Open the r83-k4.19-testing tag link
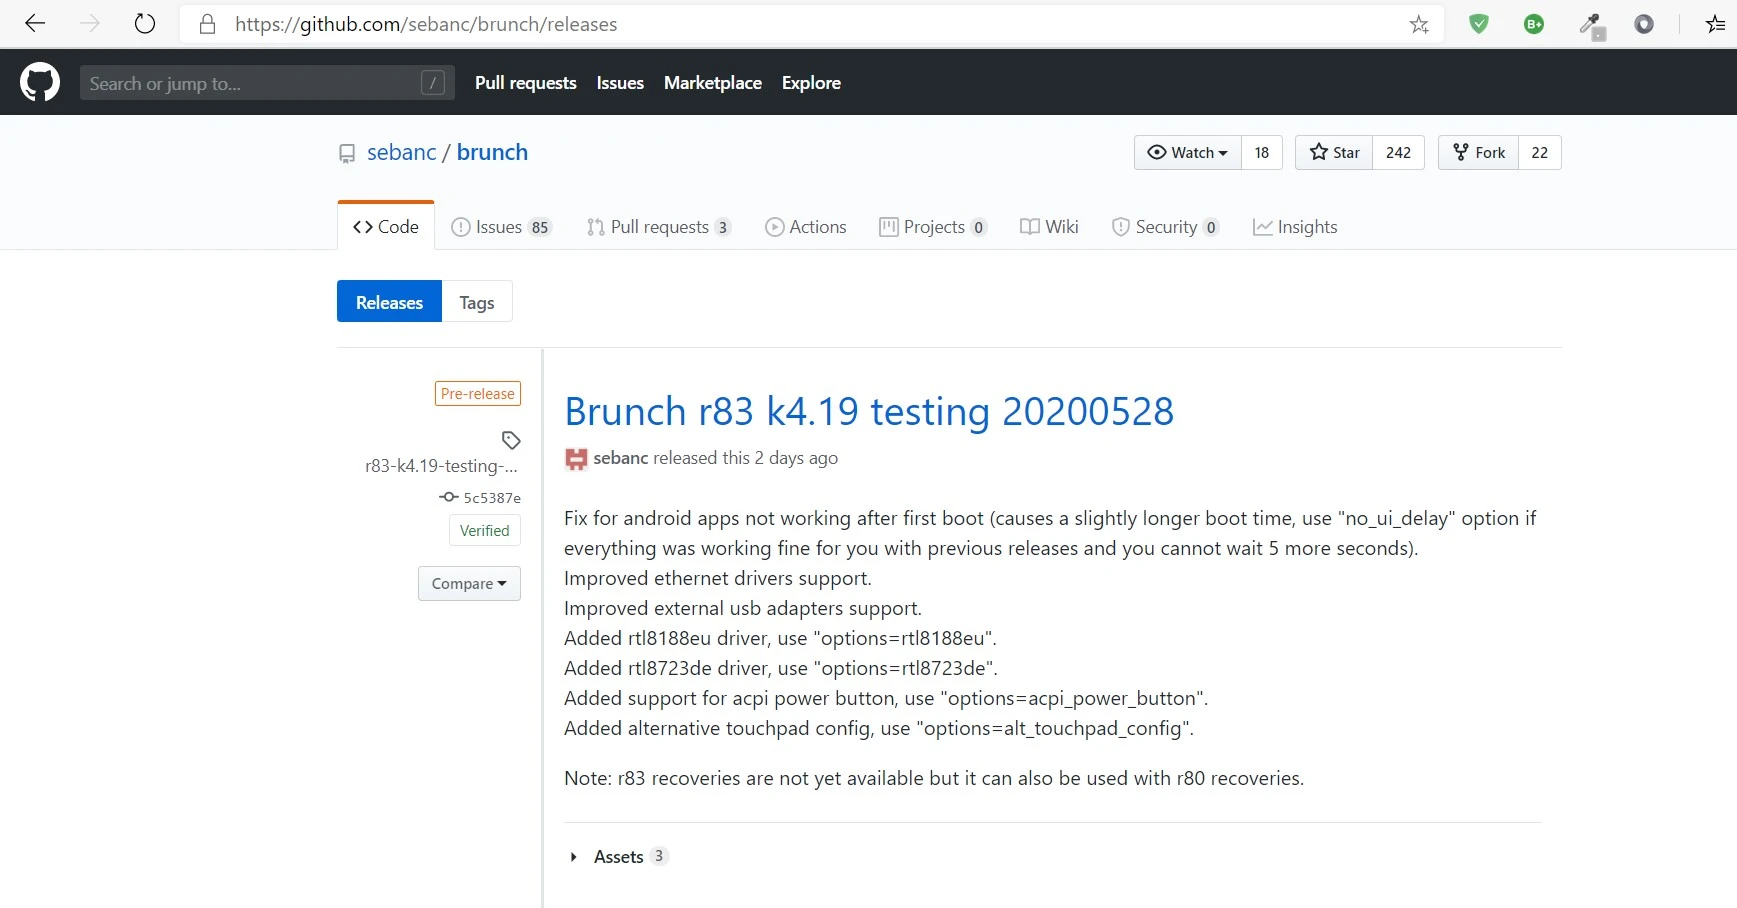This screenshot has height=908, width=1737. pos(442,466)
